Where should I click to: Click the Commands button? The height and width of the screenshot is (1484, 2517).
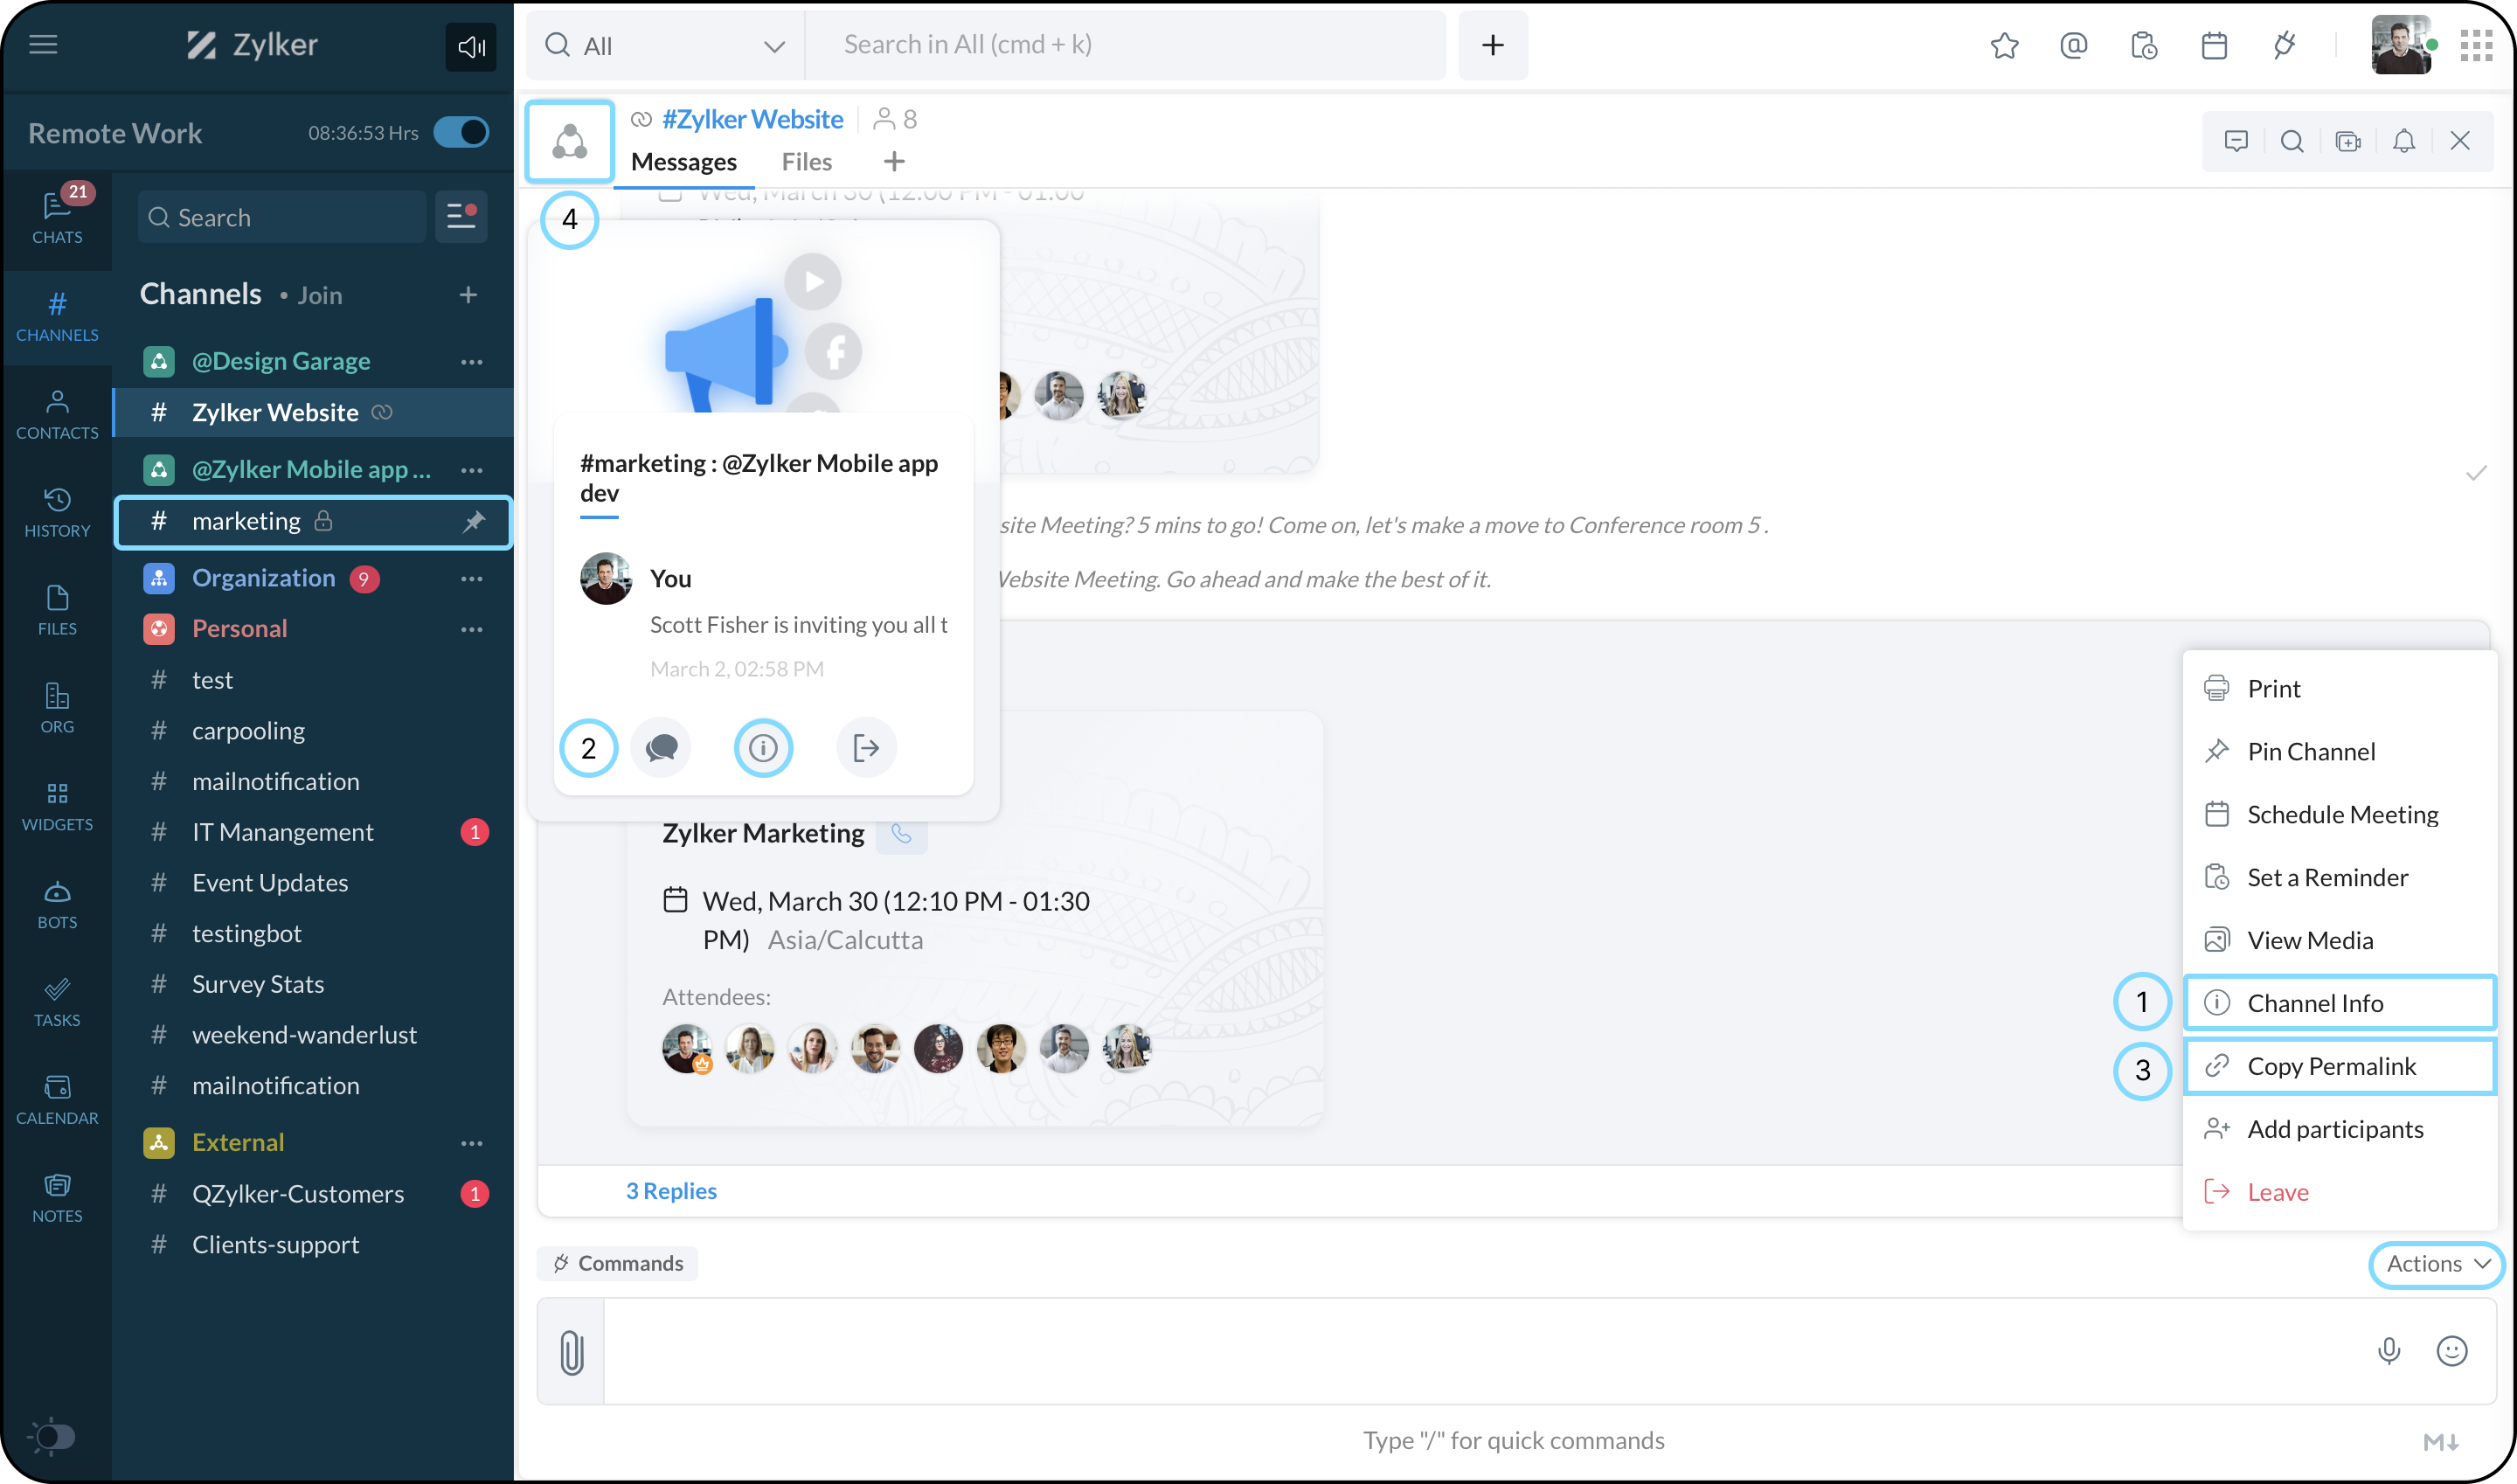tap(619, 1264)
